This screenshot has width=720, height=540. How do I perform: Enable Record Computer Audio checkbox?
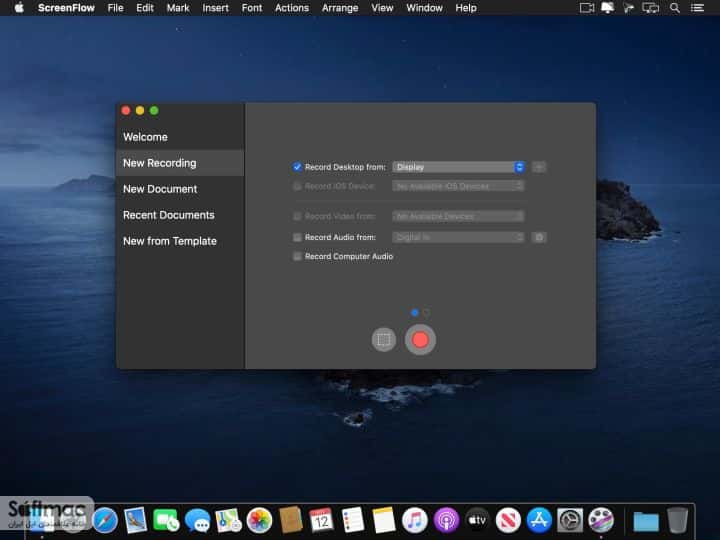[x=297, y=257]
